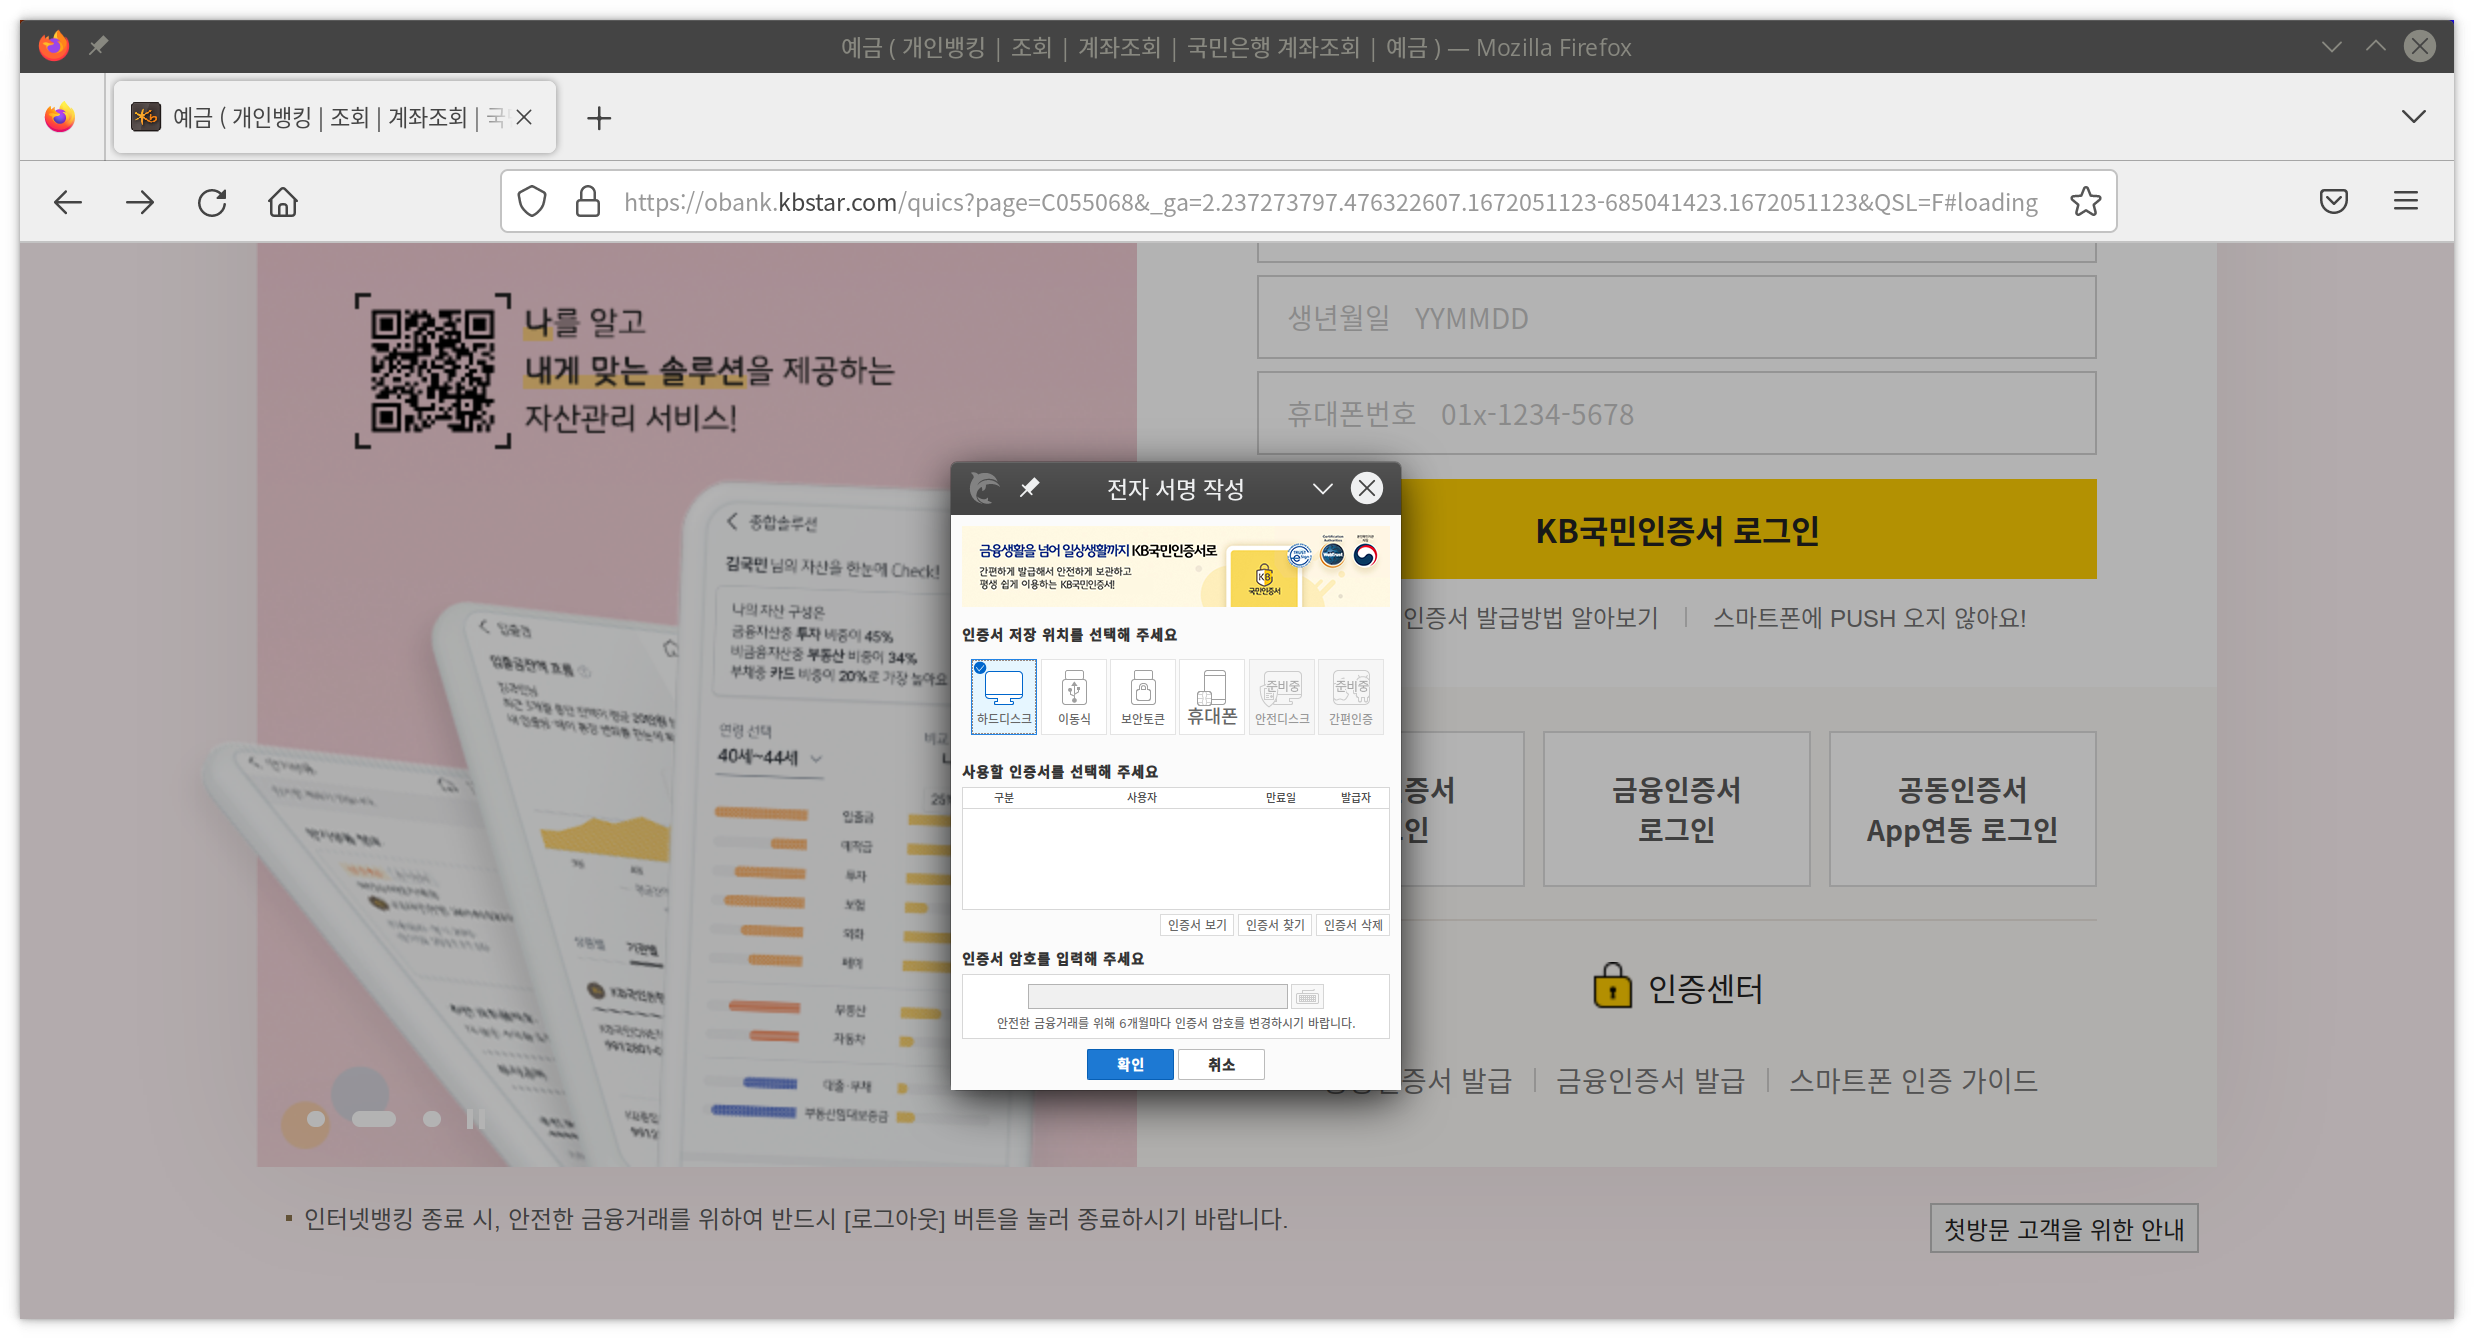Open tracking protection shield icon
Screen dimensions: 2474x1339
click(532, 202)
